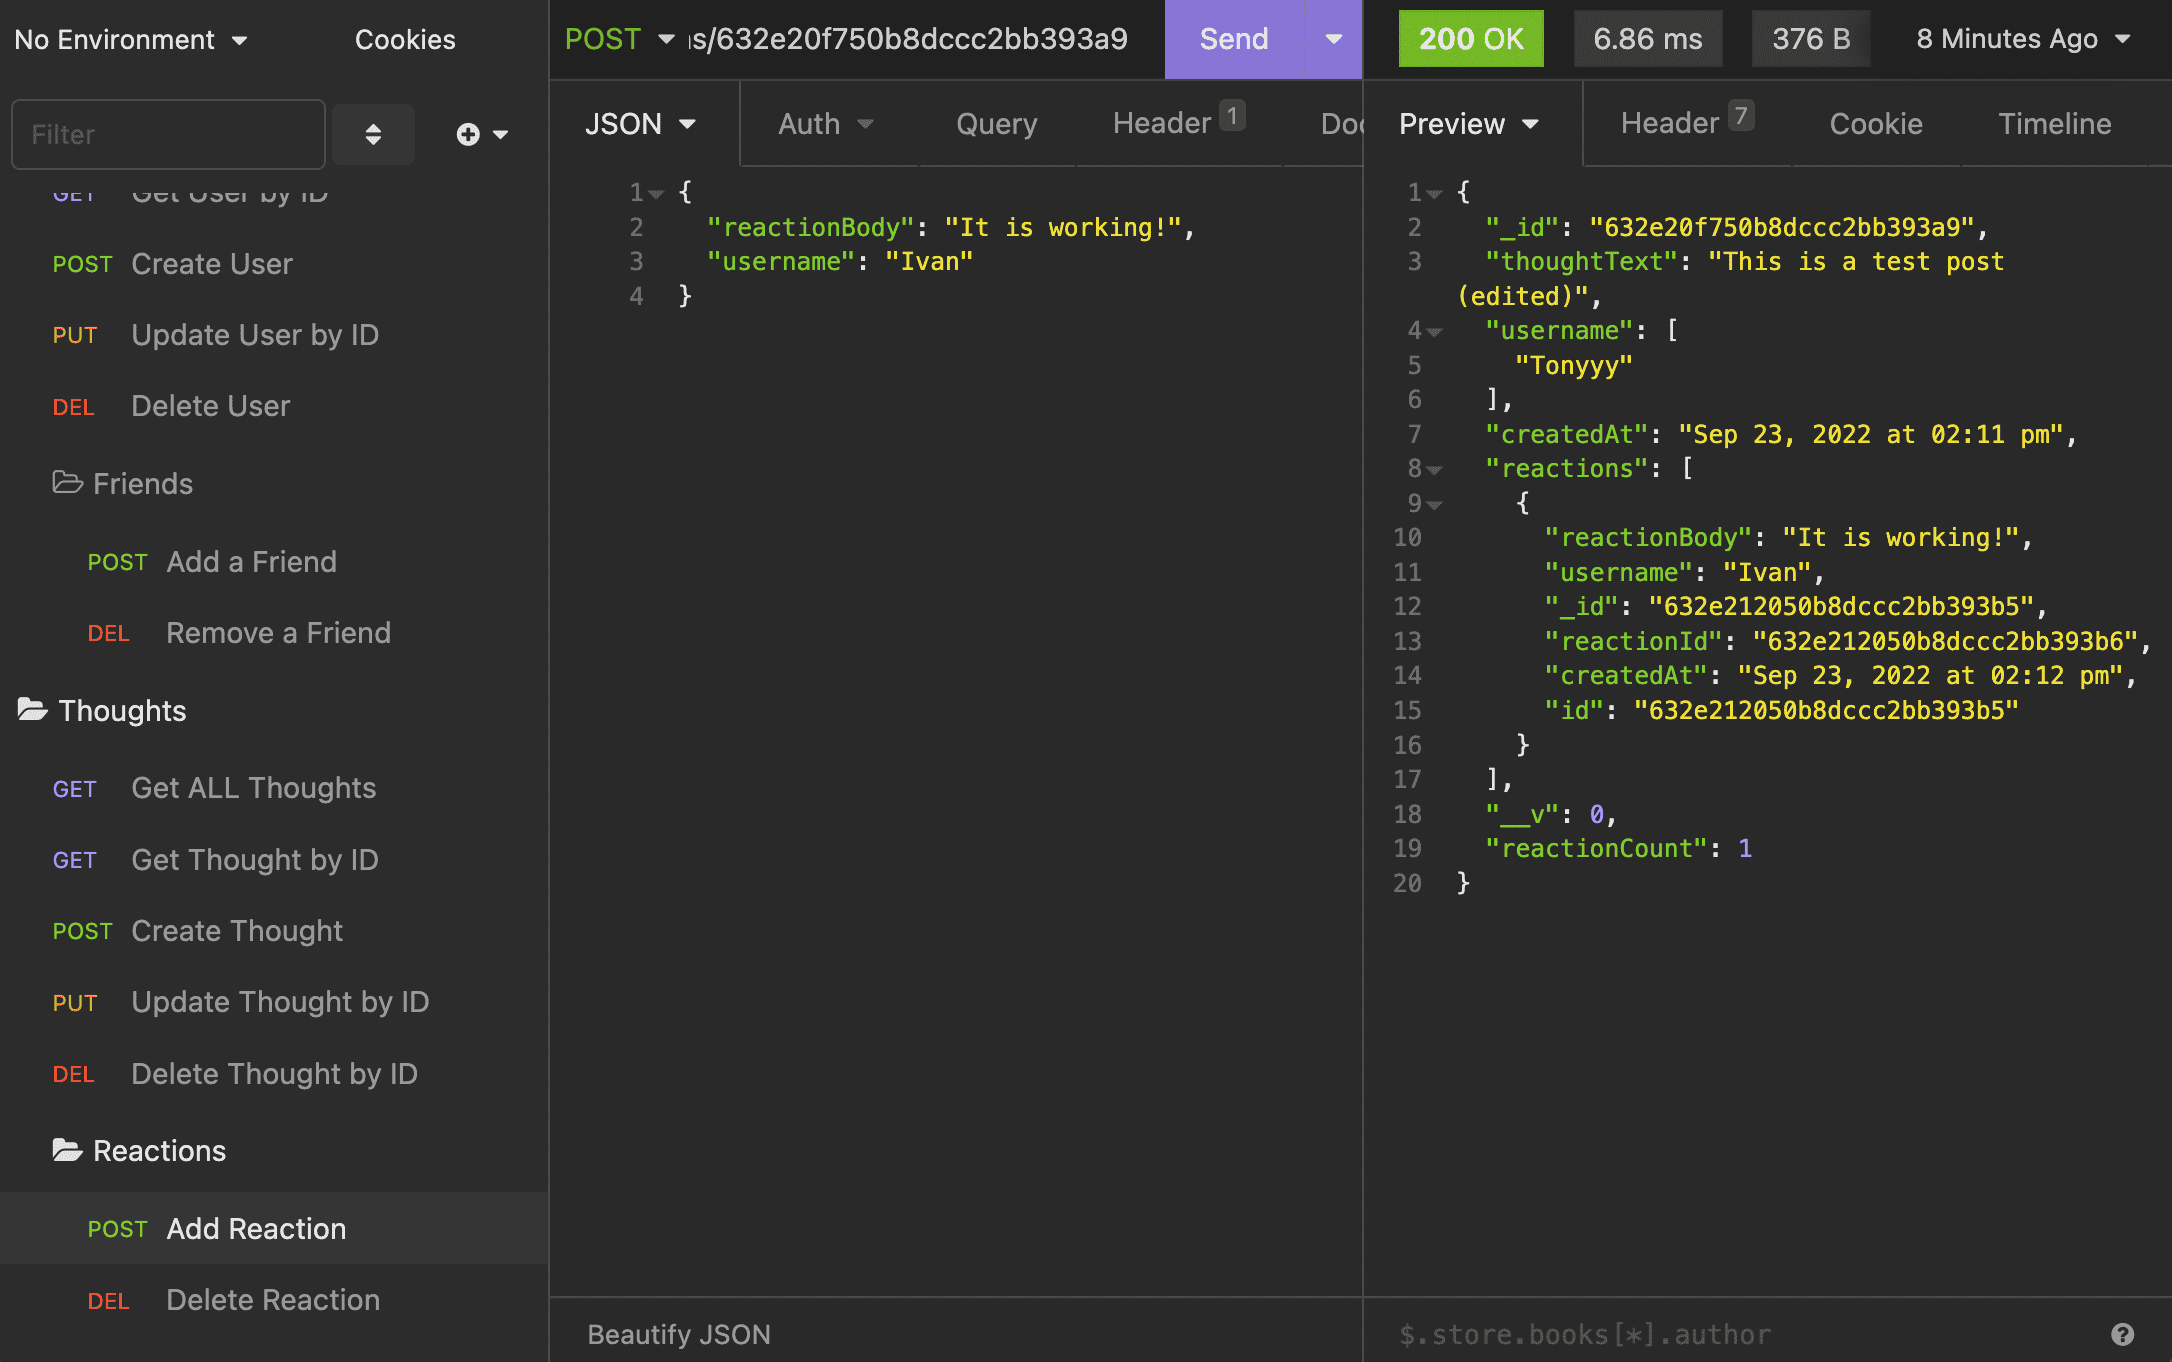Image resolution: width=2172 pixels, height=1362 pixels.
Task: Switch to the Cookie tab
Action: [x=1876, y=124]
